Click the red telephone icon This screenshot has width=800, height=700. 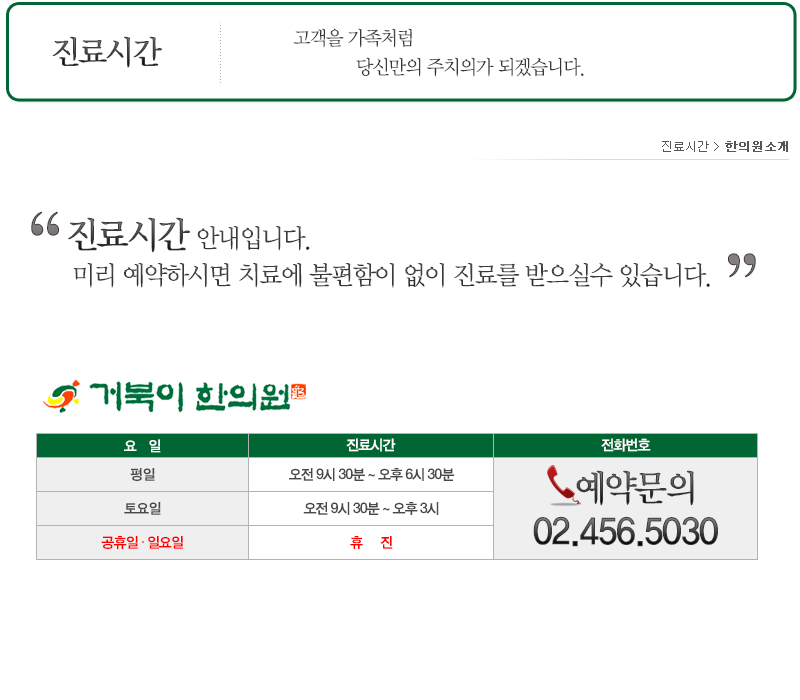coord(562,485)
